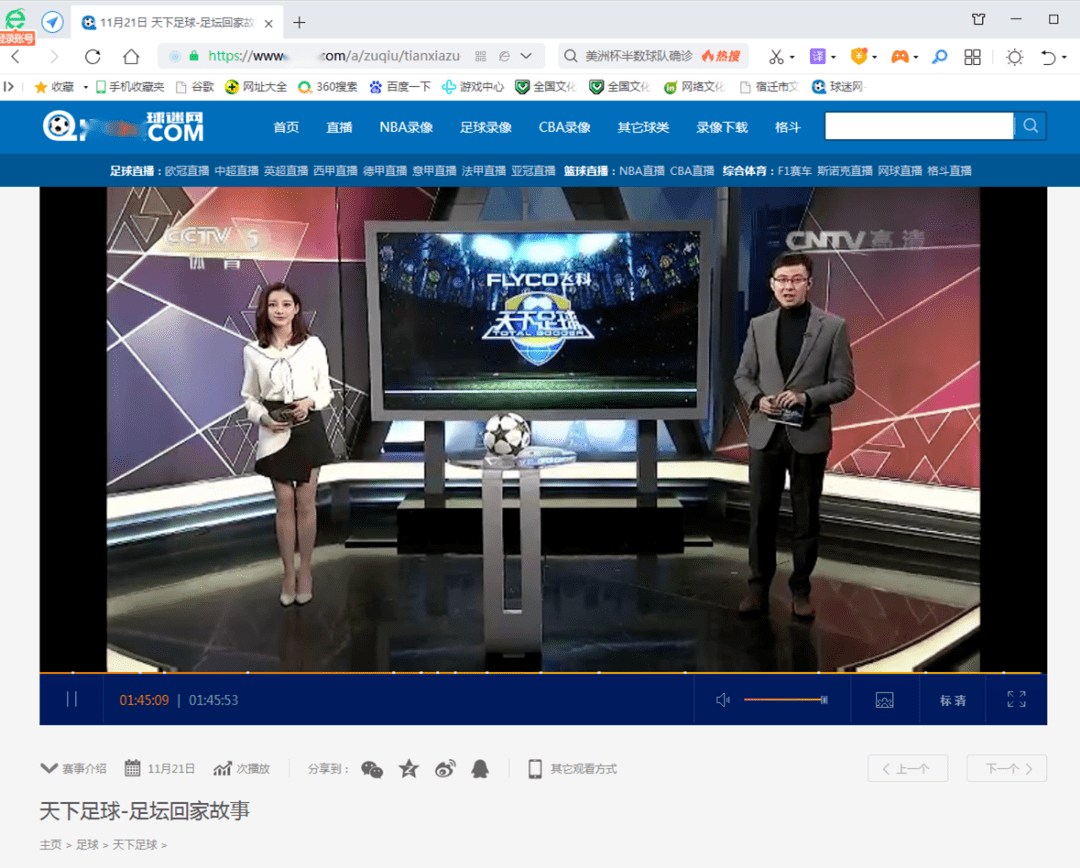Click the site search magnifier button

click(x=1031, y=126)
